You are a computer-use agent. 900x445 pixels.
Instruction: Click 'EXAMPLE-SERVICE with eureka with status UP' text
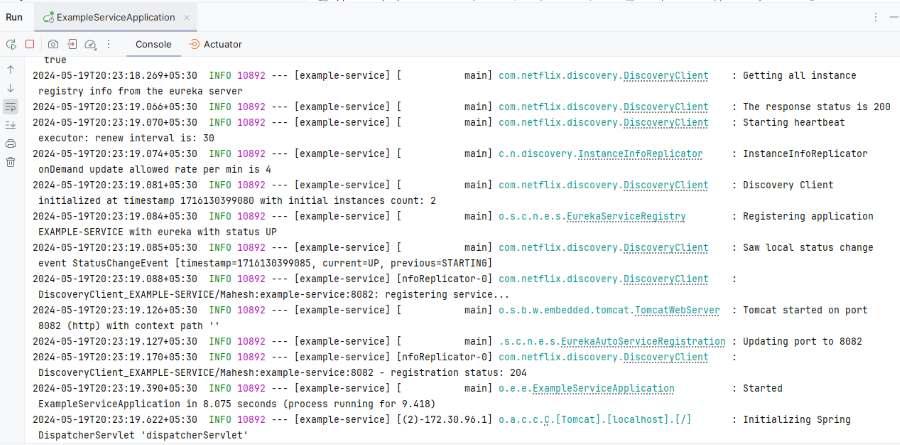coord(157,232)
